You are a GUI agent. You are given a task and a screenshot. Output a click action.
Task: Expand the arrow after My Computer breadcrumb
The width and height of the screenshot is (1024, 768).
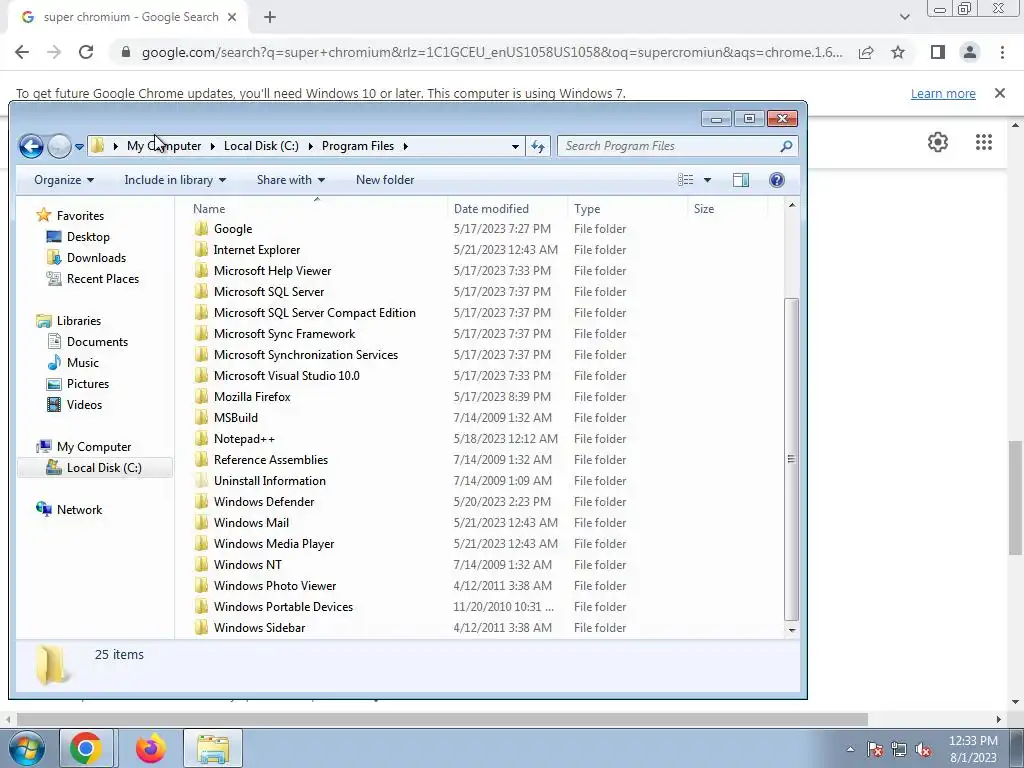[213, 146]
